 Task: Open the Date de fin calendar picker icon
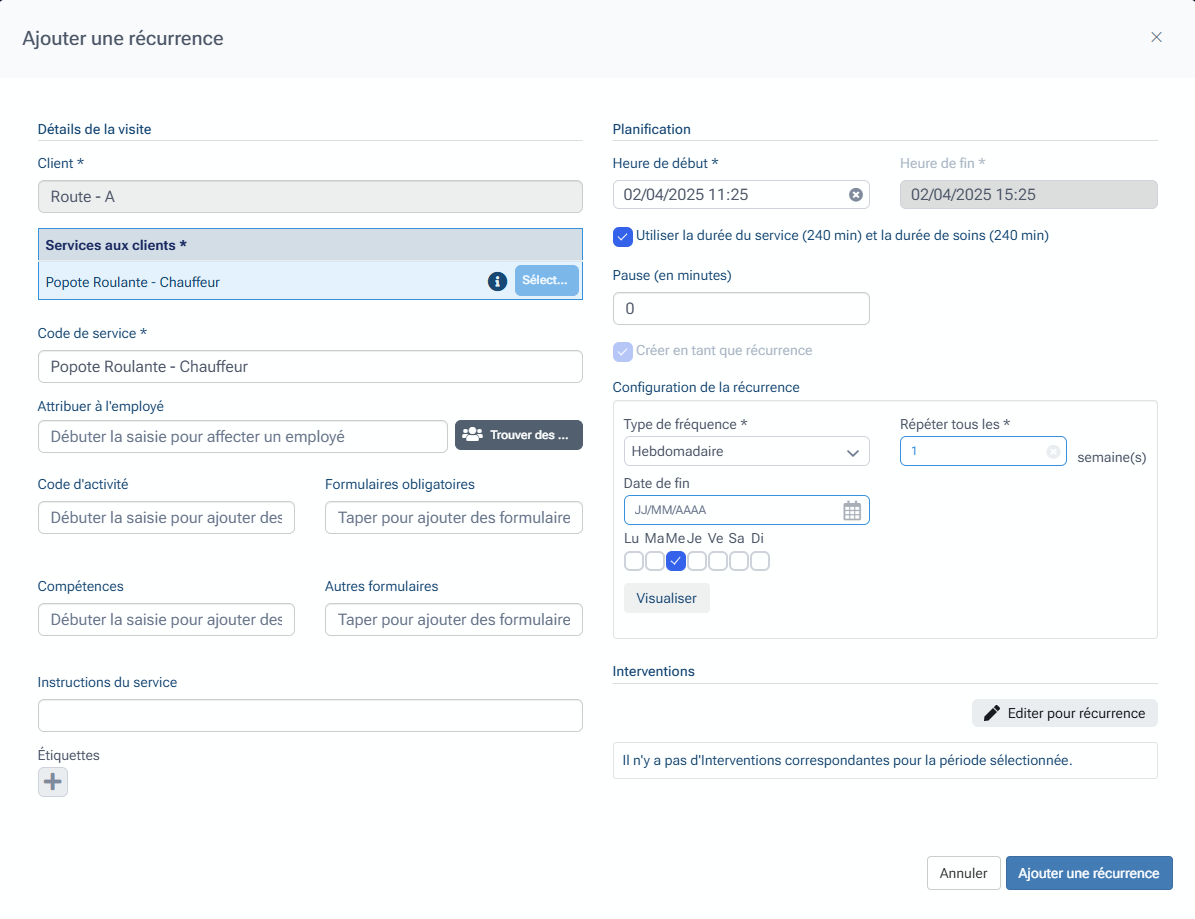click(x=851, y=511)
